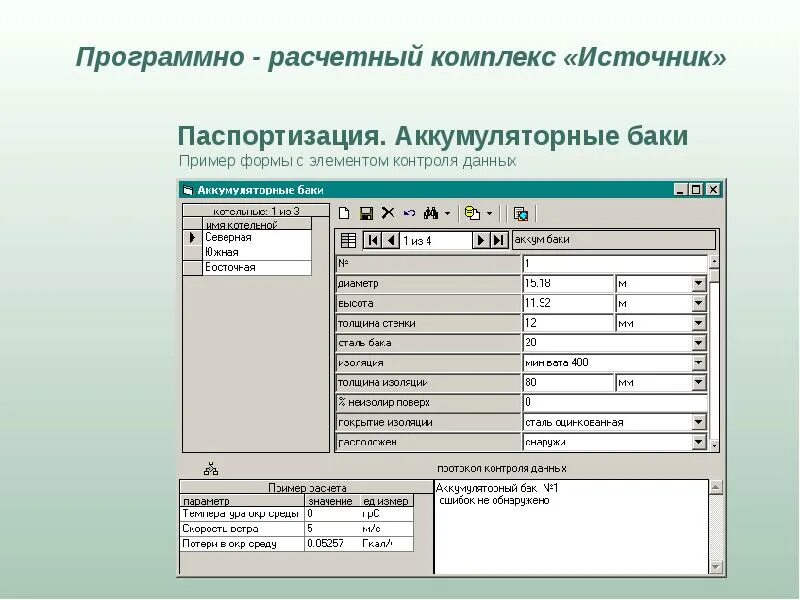Create a new record with the blank-page icon
Viewport: 800px width, 600px height.
tap(345, 212)
